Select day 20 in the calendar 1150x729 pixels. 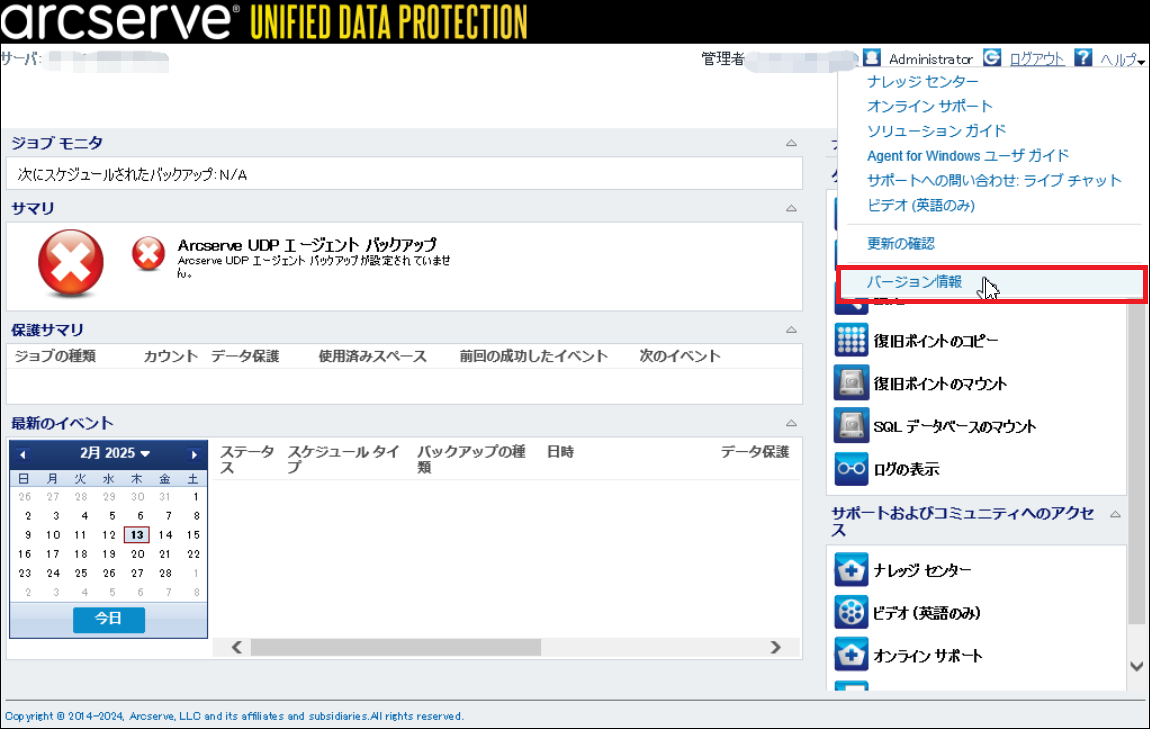137,554
